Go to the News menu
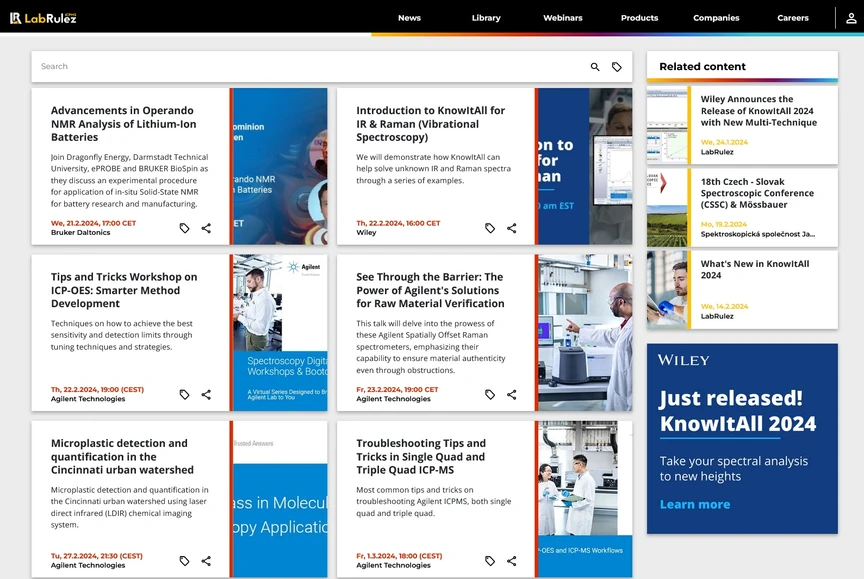864x579 pixels. [x=409, y=18]
